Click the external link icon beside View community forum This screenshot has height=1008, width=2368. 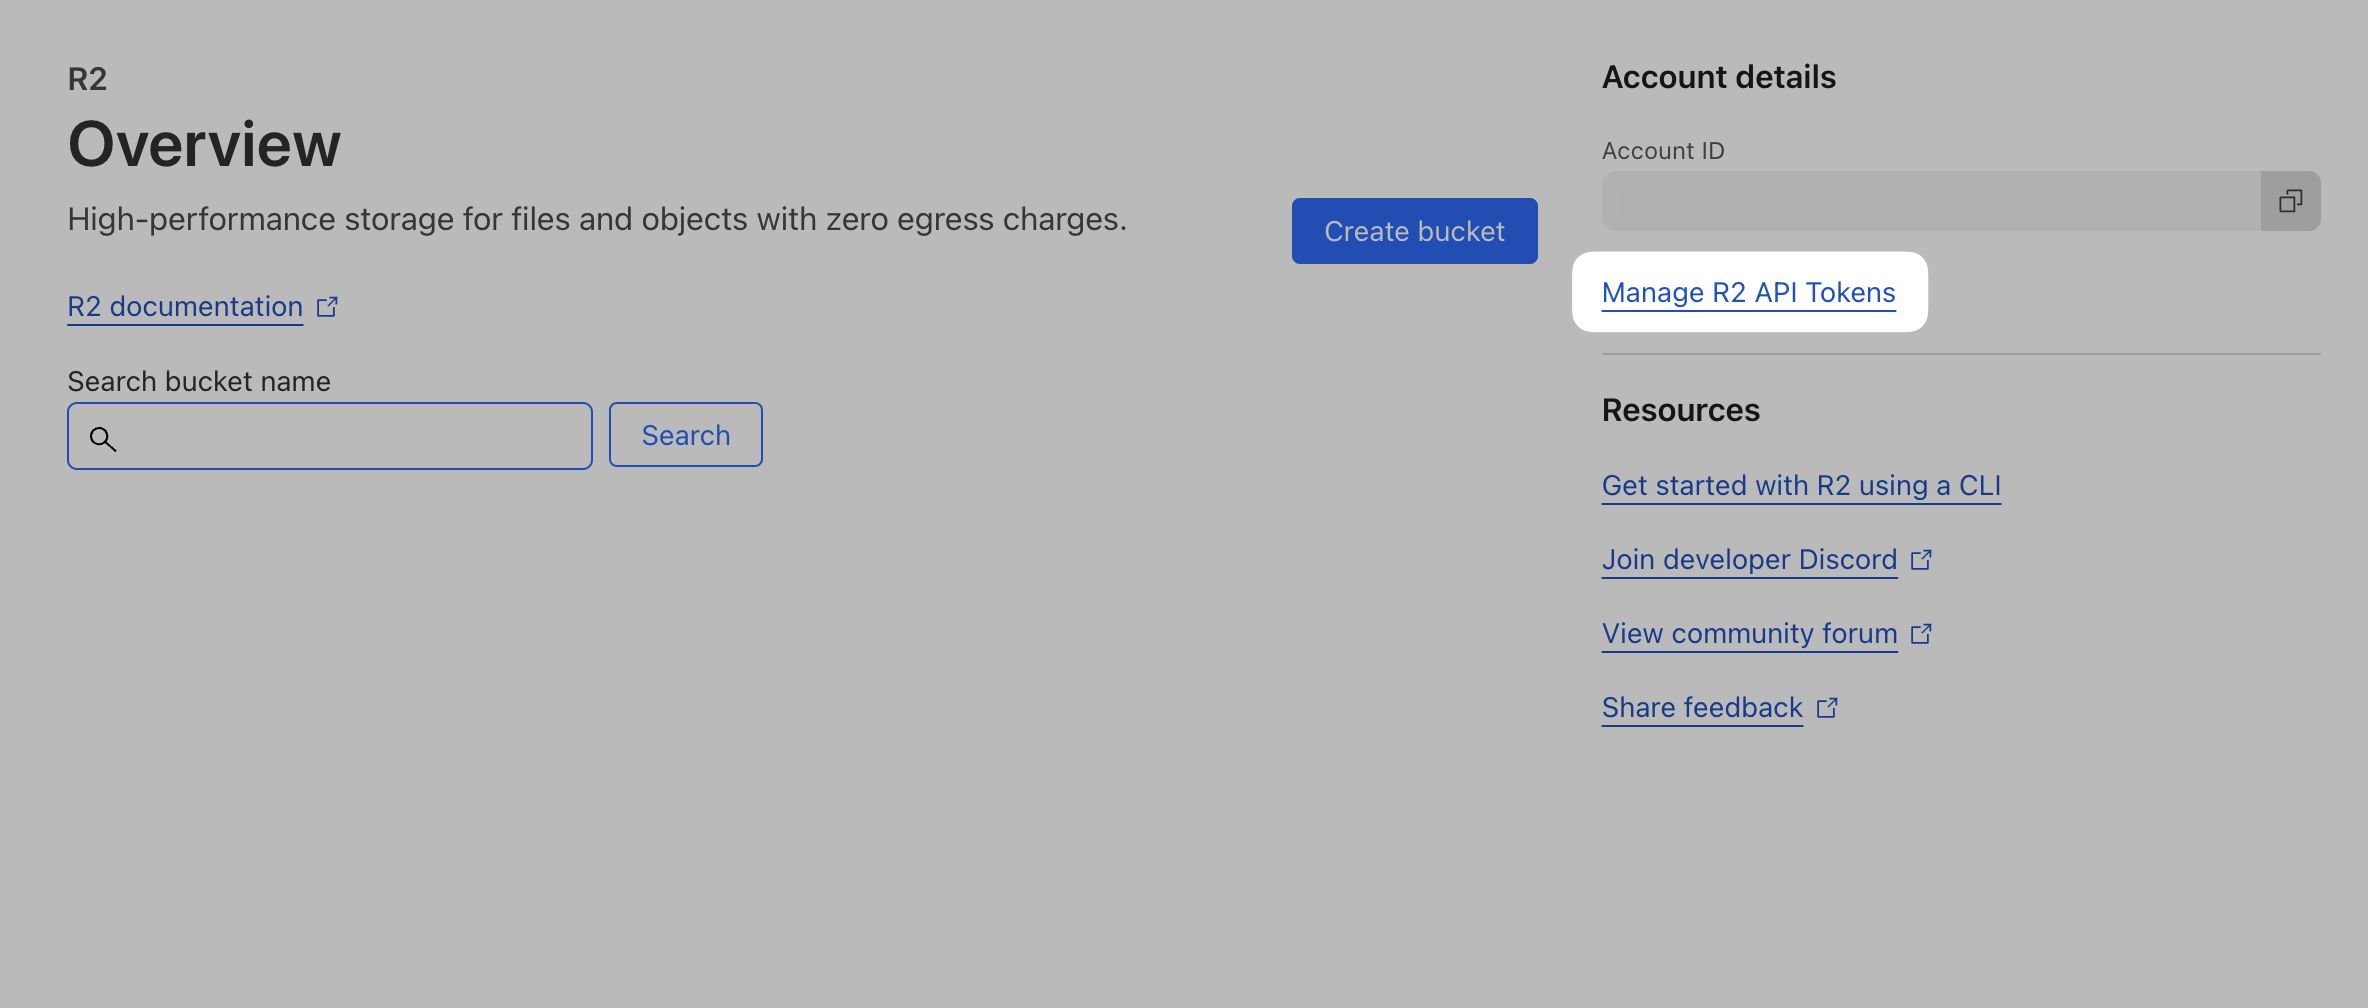[1922, 633]
